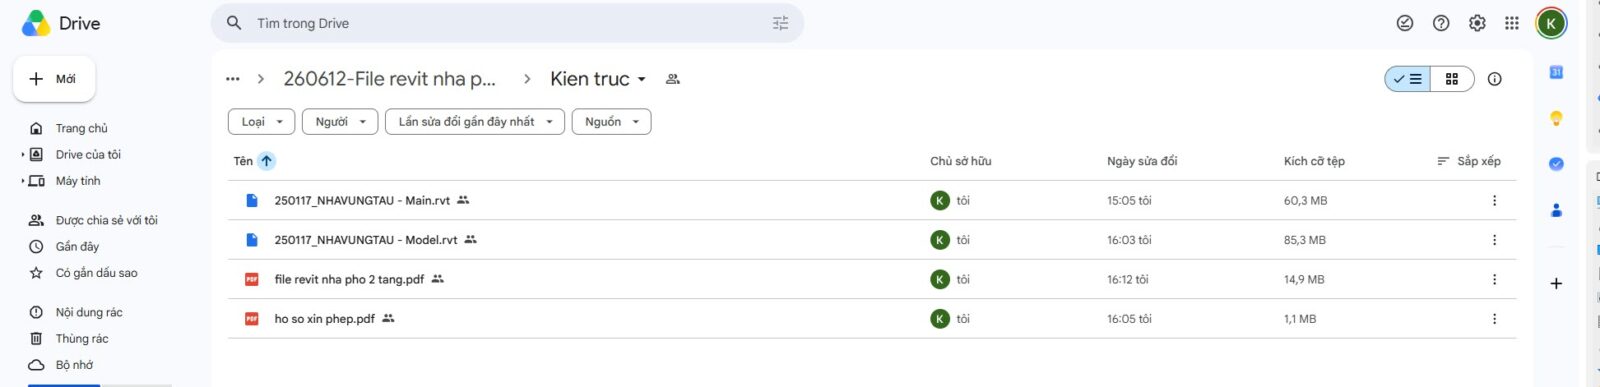Open more actions for ho so xin phep.pdf
1600x387 pixels.
coord(1495,319)
